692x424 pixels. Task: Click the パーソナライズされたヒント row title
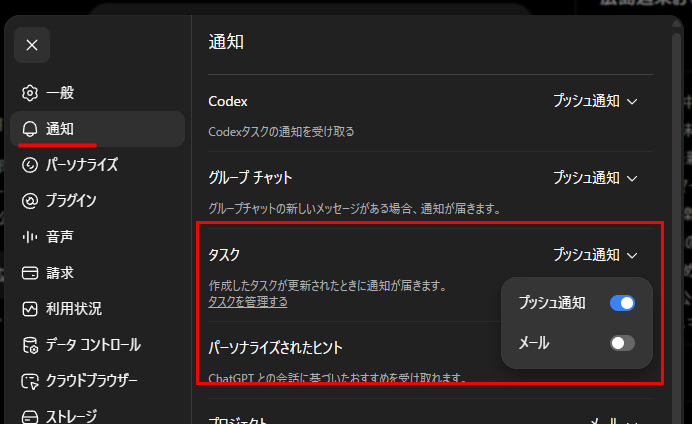point(275,348)
